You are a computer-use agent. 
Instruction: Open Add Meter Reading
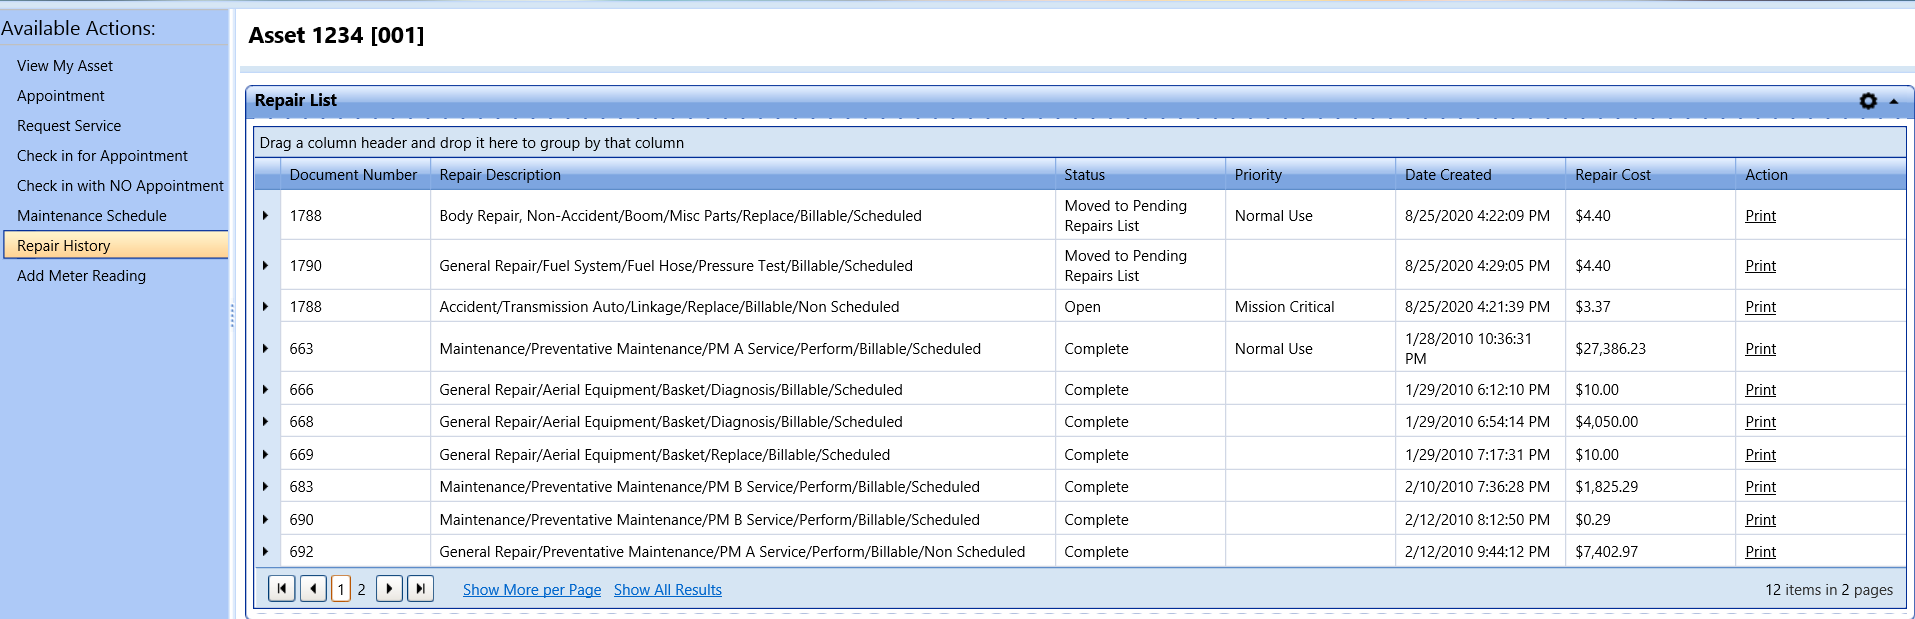[x=81, y=276]
